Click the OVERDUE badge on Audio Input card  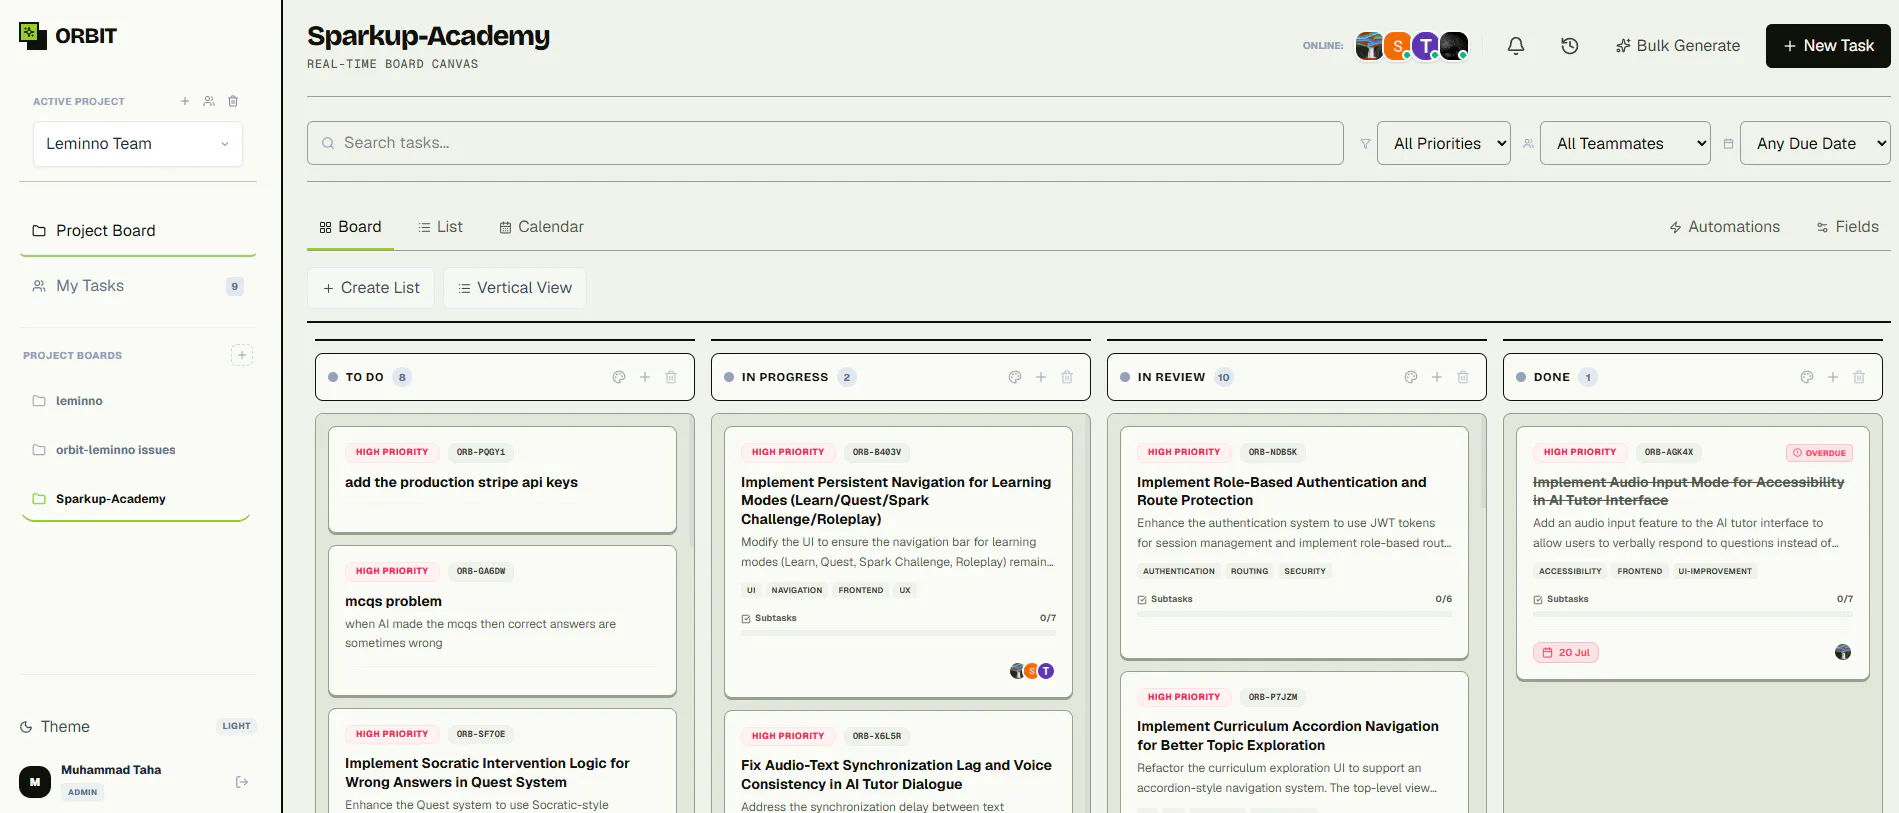click(x=1820, y=453)
